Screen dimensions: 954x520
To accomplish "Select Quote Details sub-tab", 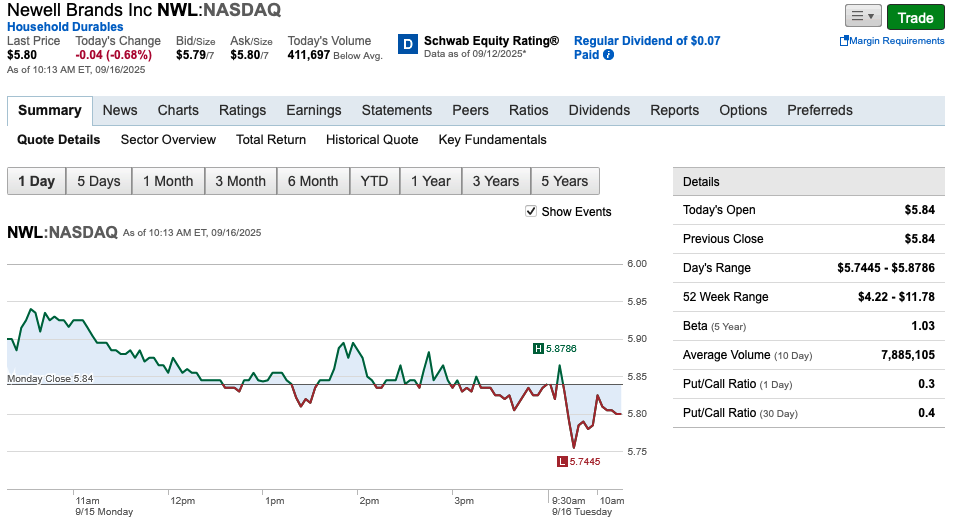I will tap(58, 140).
